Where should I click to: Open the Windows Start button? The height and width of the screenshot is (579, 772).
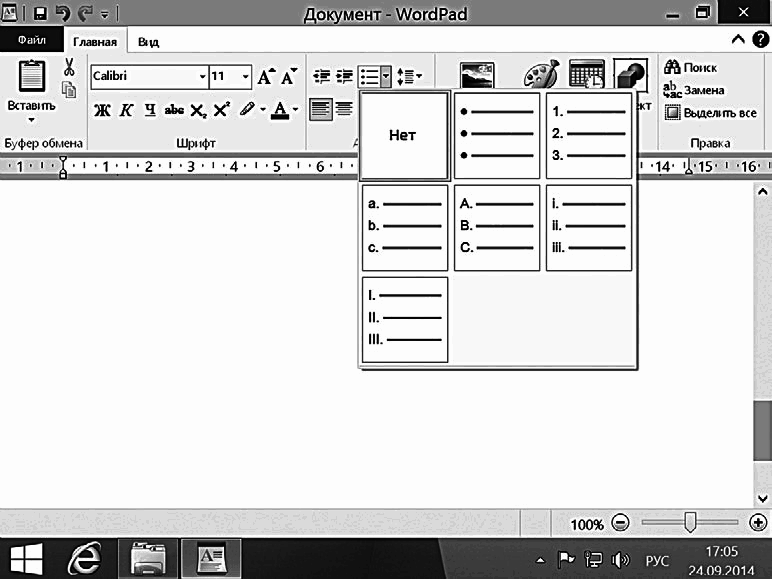(x=27, y=558)
